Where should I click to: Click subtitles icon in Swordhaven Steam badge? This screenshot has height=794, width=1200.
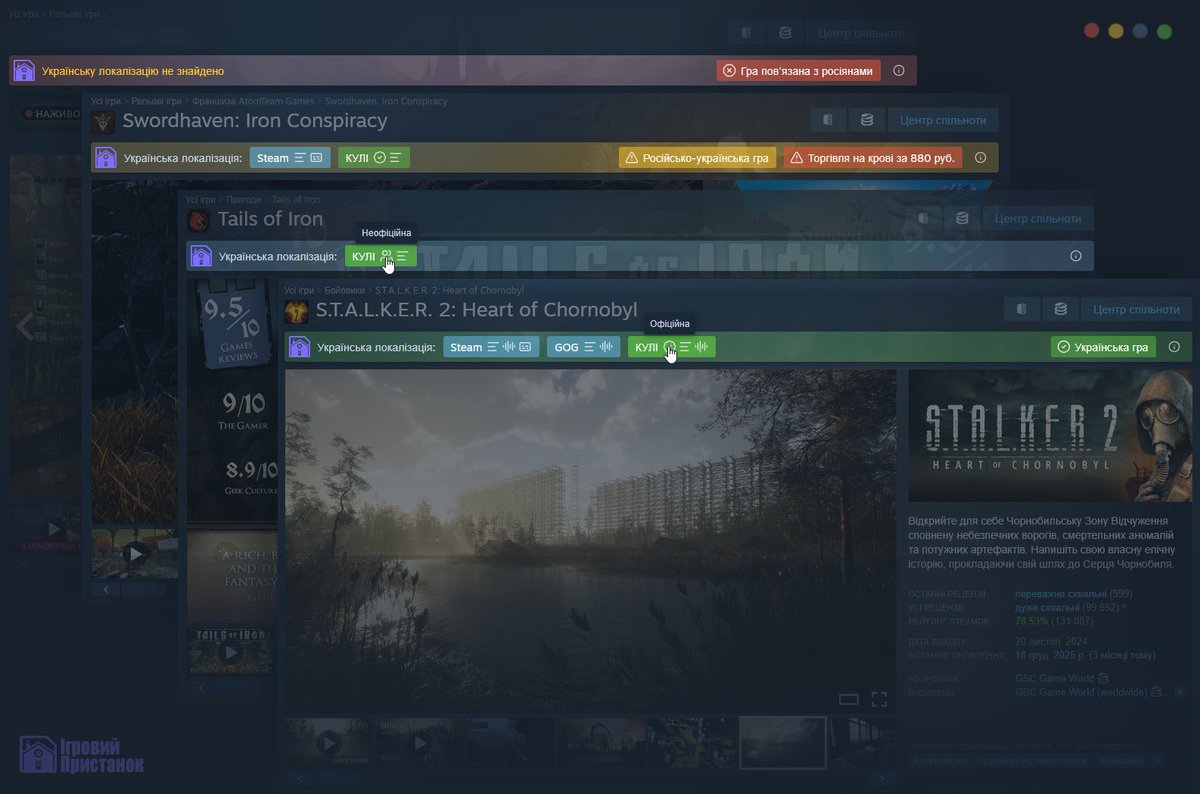tap(317, 158)
